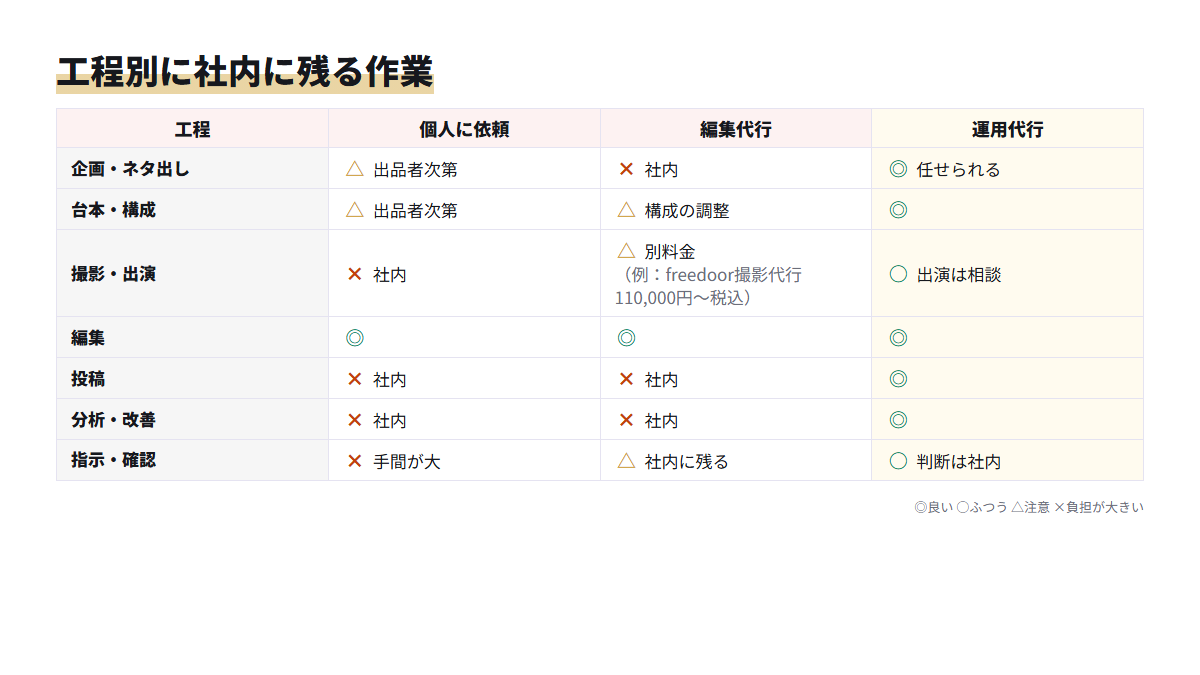Select the 編集代行 column header
The image size is (1200, 675).
point(736,129)
